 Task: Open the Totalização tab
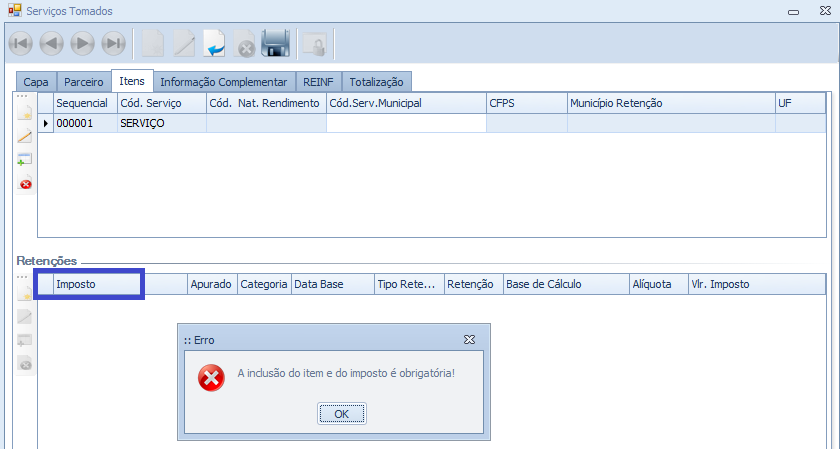coord(377,82)
